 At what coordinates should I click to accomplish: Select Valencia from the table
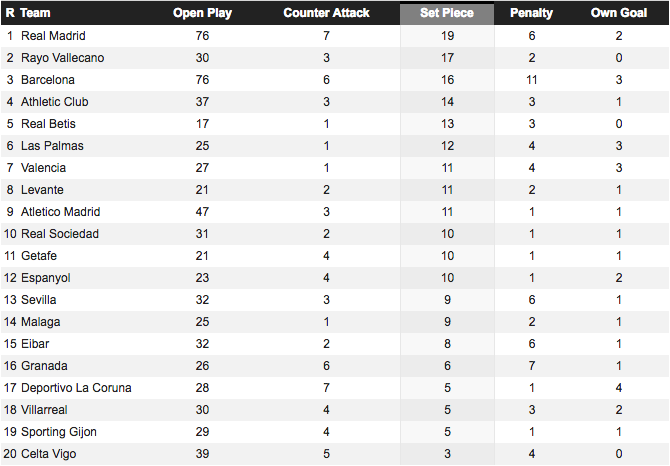pyautogui.click(x=45, y=168)
